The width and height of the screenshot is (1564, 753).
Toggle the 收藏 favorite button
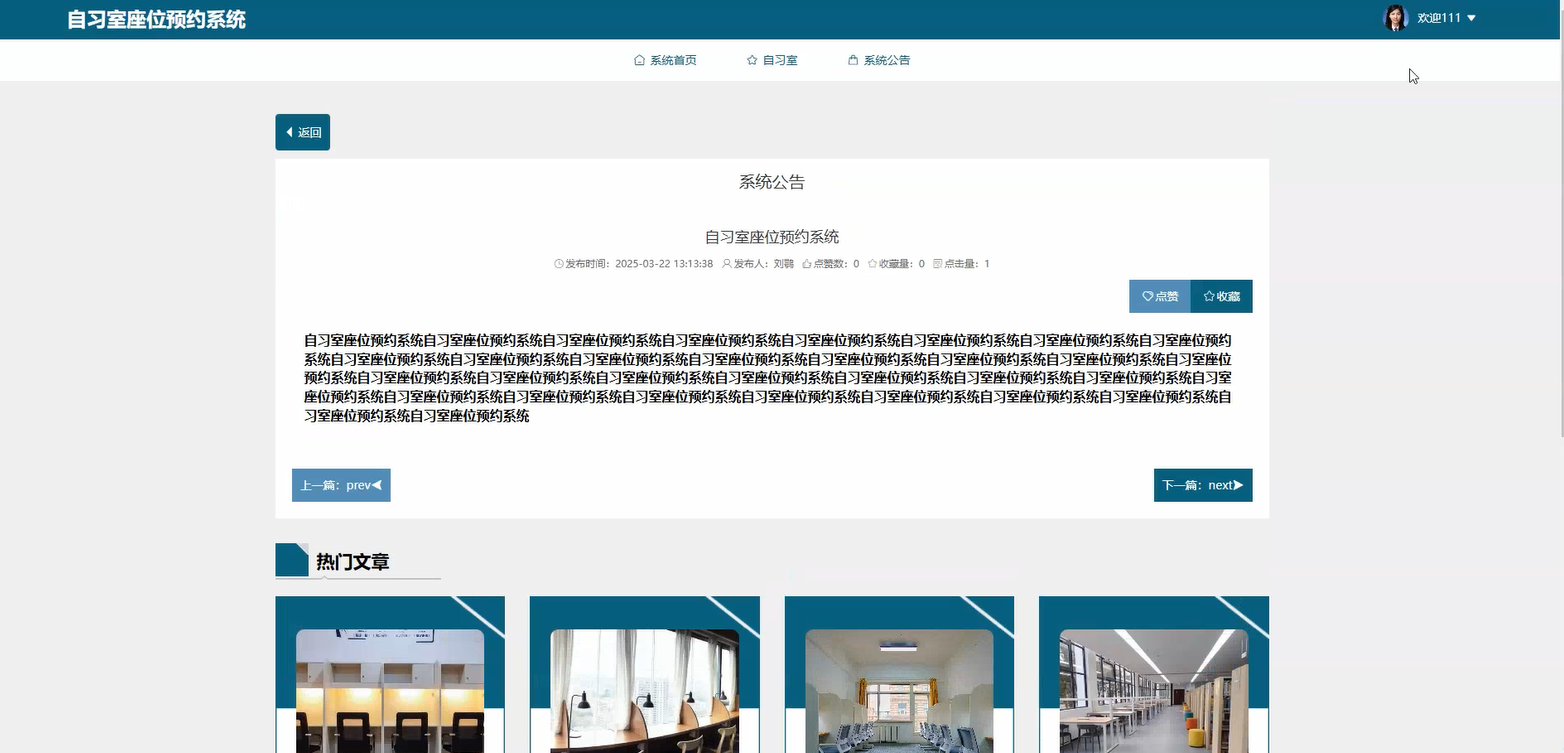tap(1221, 296)
